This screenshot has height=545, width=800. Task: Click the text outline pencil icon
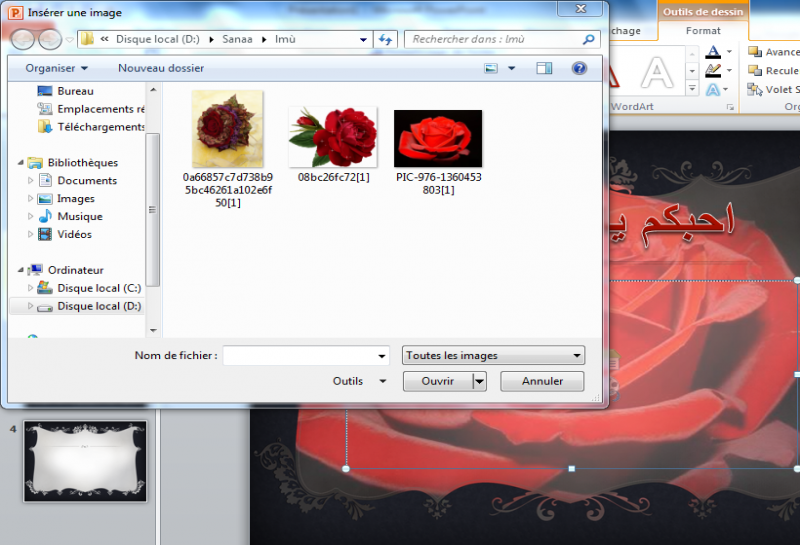[713, 71]
